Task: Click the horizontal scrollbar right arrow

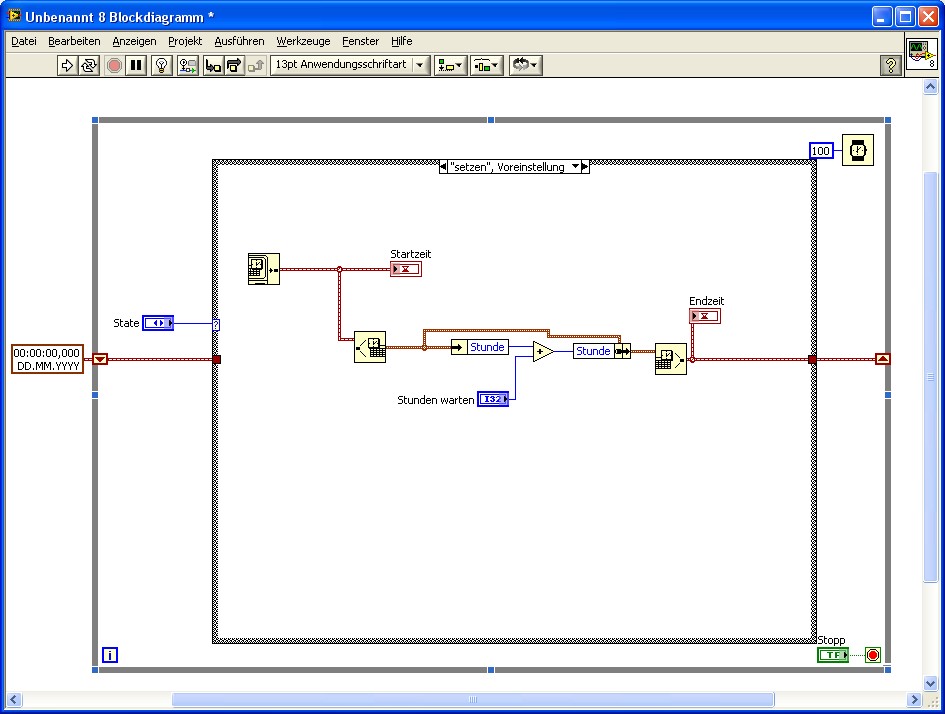Action: click(x=914, y=700)
